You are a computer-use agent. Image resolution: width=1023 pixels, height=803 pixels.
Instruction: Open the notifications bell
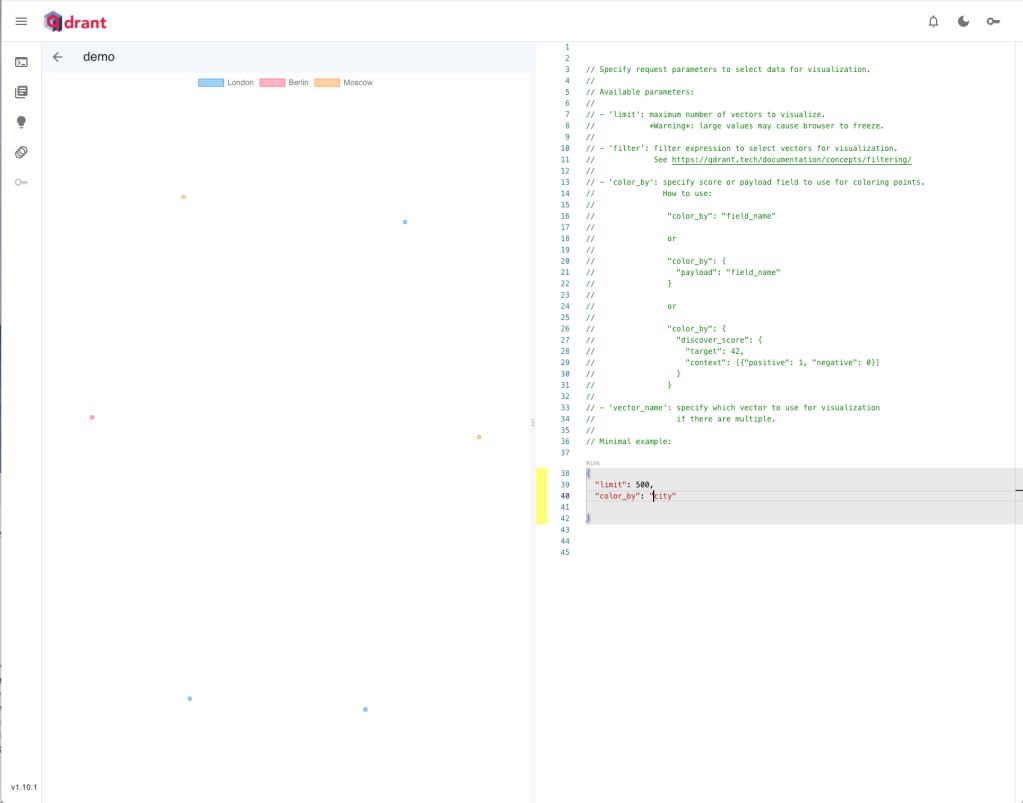coord(933,22)
